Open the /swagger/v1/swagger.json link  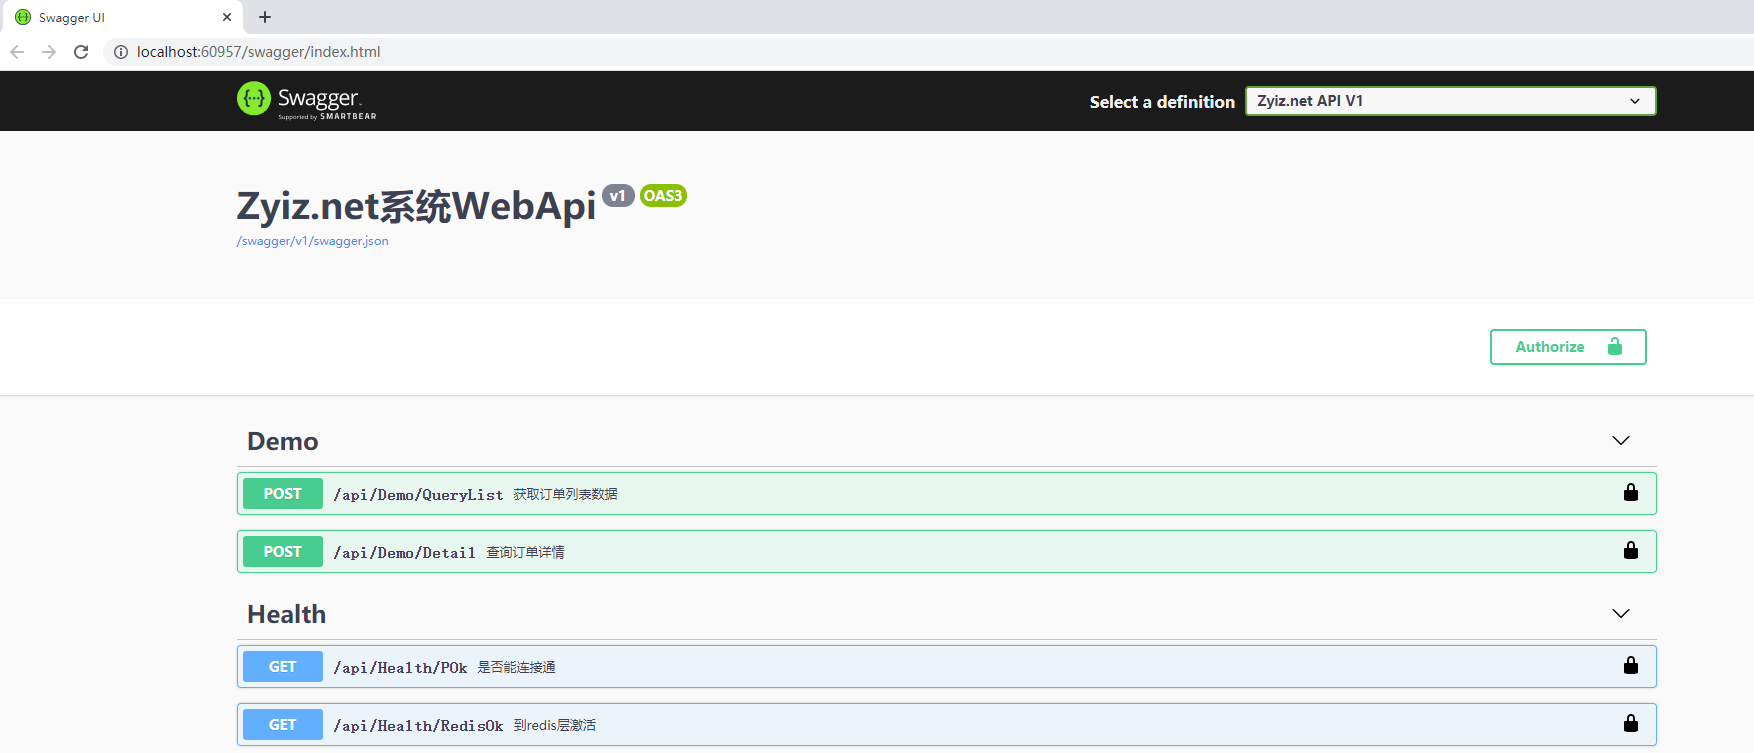pyautogui.click(x=312, y=241)
